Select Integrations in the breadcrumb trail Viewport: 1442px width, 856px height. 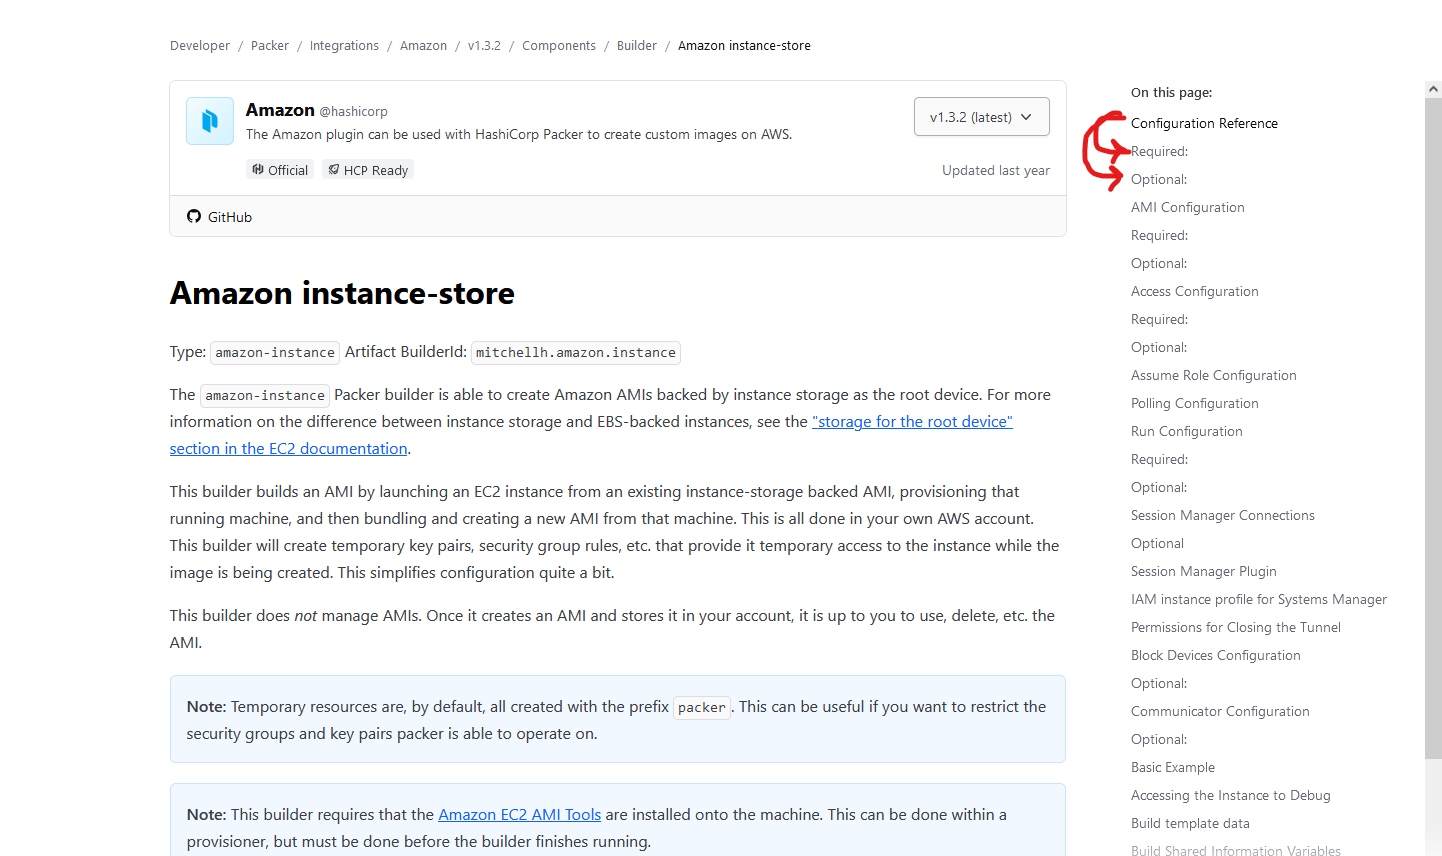[x=344, y=45]
